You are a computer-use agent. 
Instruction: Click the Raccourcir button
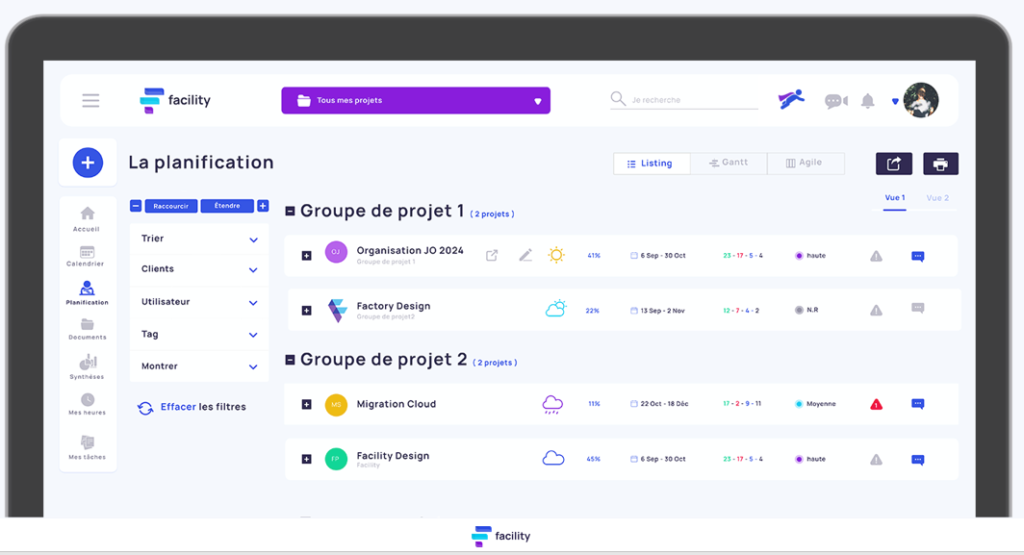[x=171, y=206]
